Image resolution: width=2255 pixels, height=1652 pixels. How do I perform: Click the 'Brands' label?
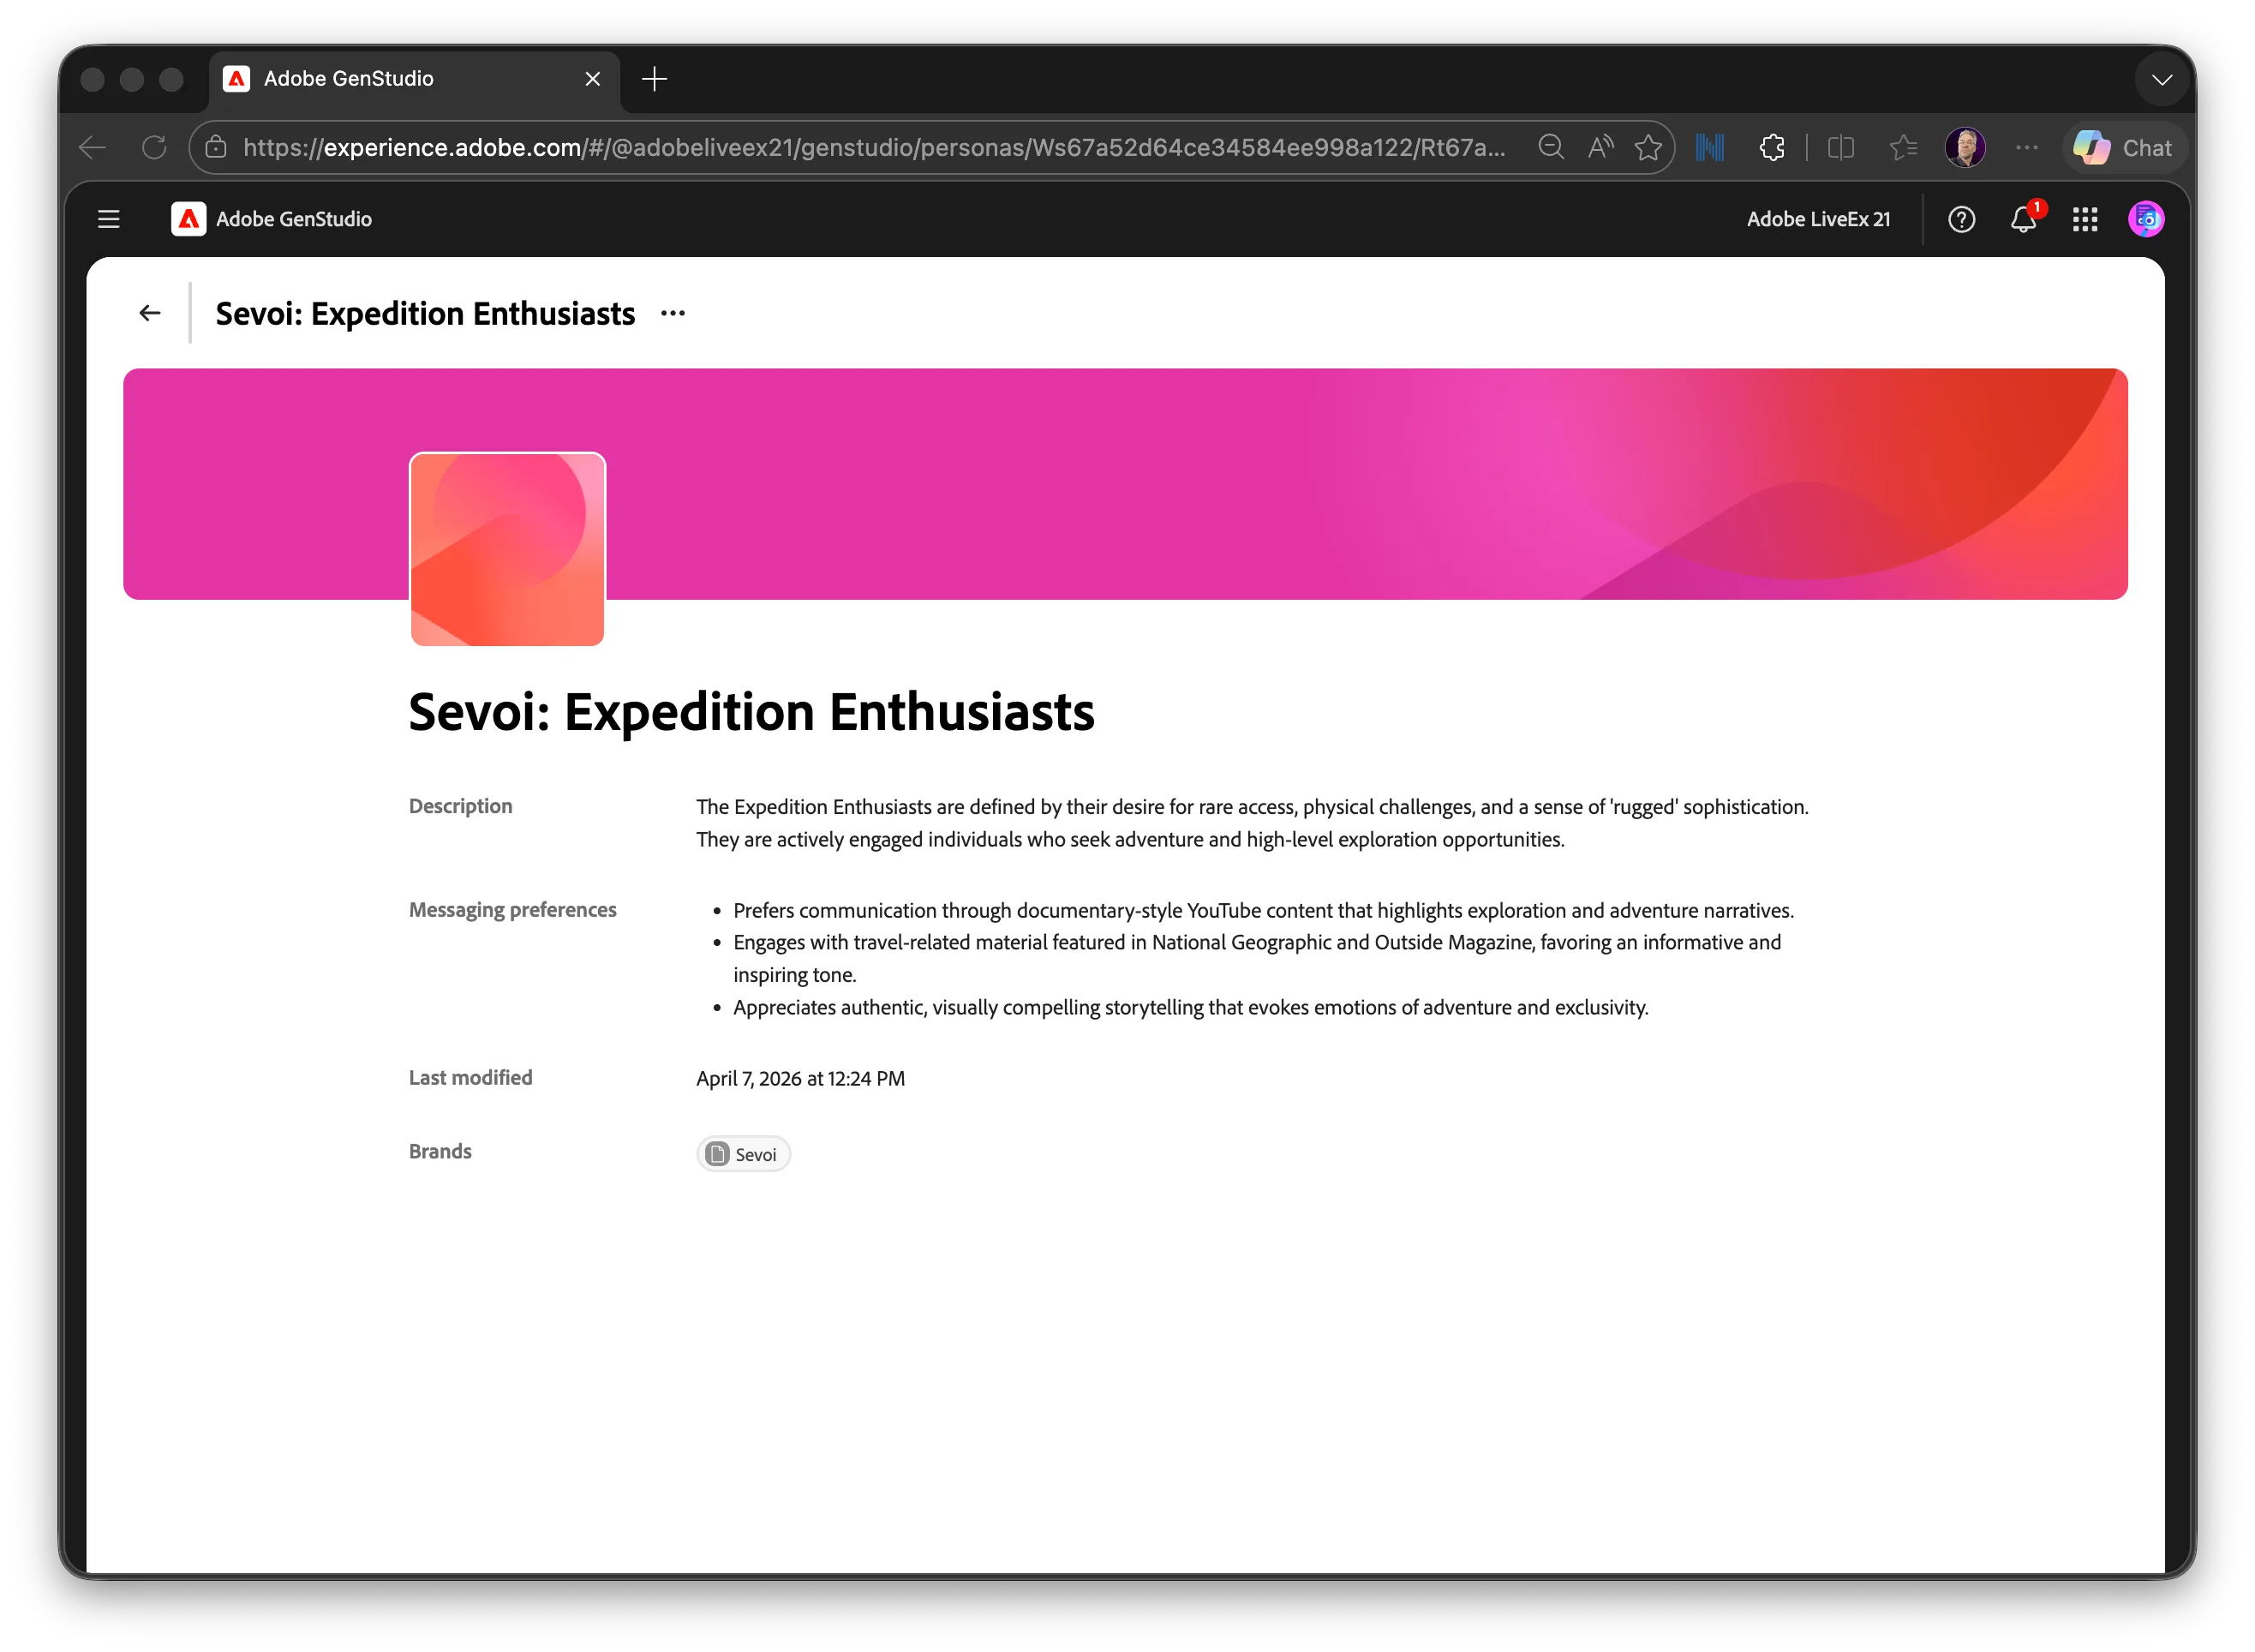tap(440, 1152)
